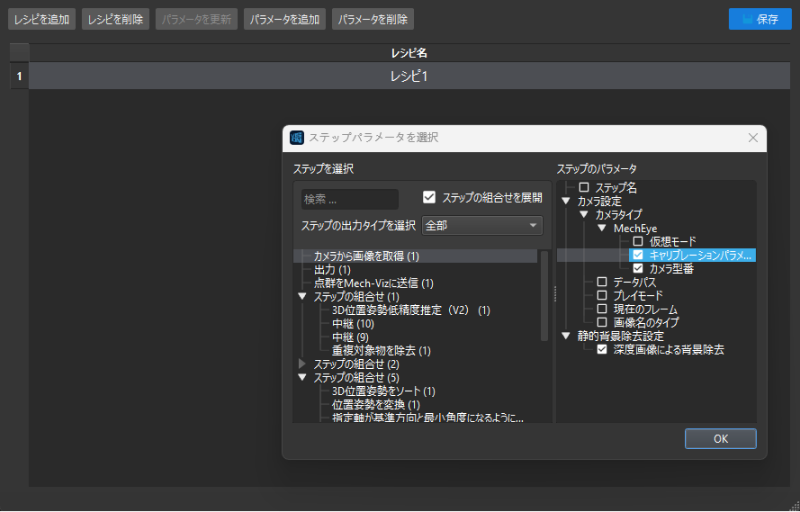Collapse the MechEye node
Screen dimensions: 800x512
(x=602, y=228)
